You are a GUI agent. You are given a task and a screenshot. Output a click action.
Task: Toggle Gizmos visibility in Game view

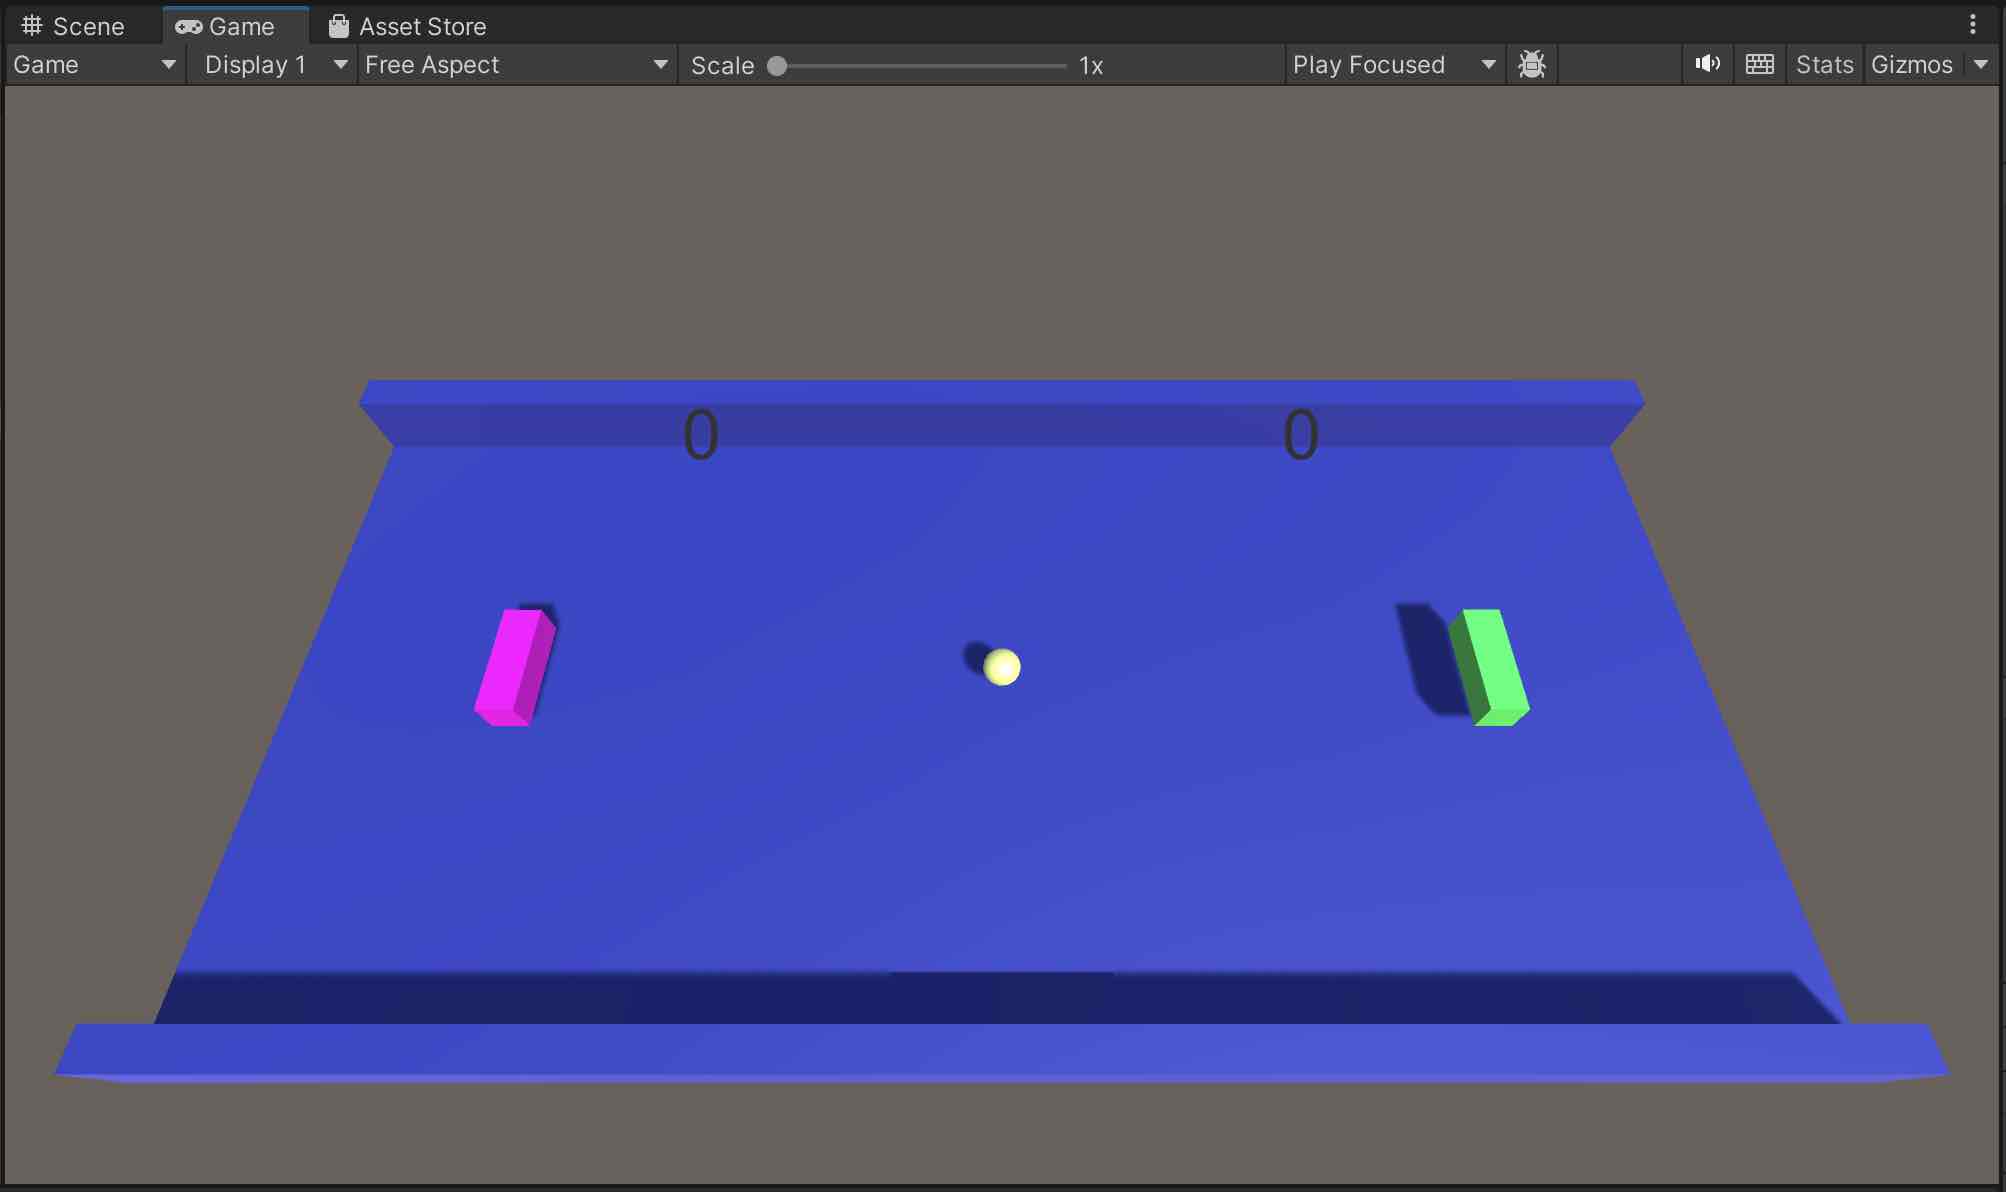(x=1911, y=65)
